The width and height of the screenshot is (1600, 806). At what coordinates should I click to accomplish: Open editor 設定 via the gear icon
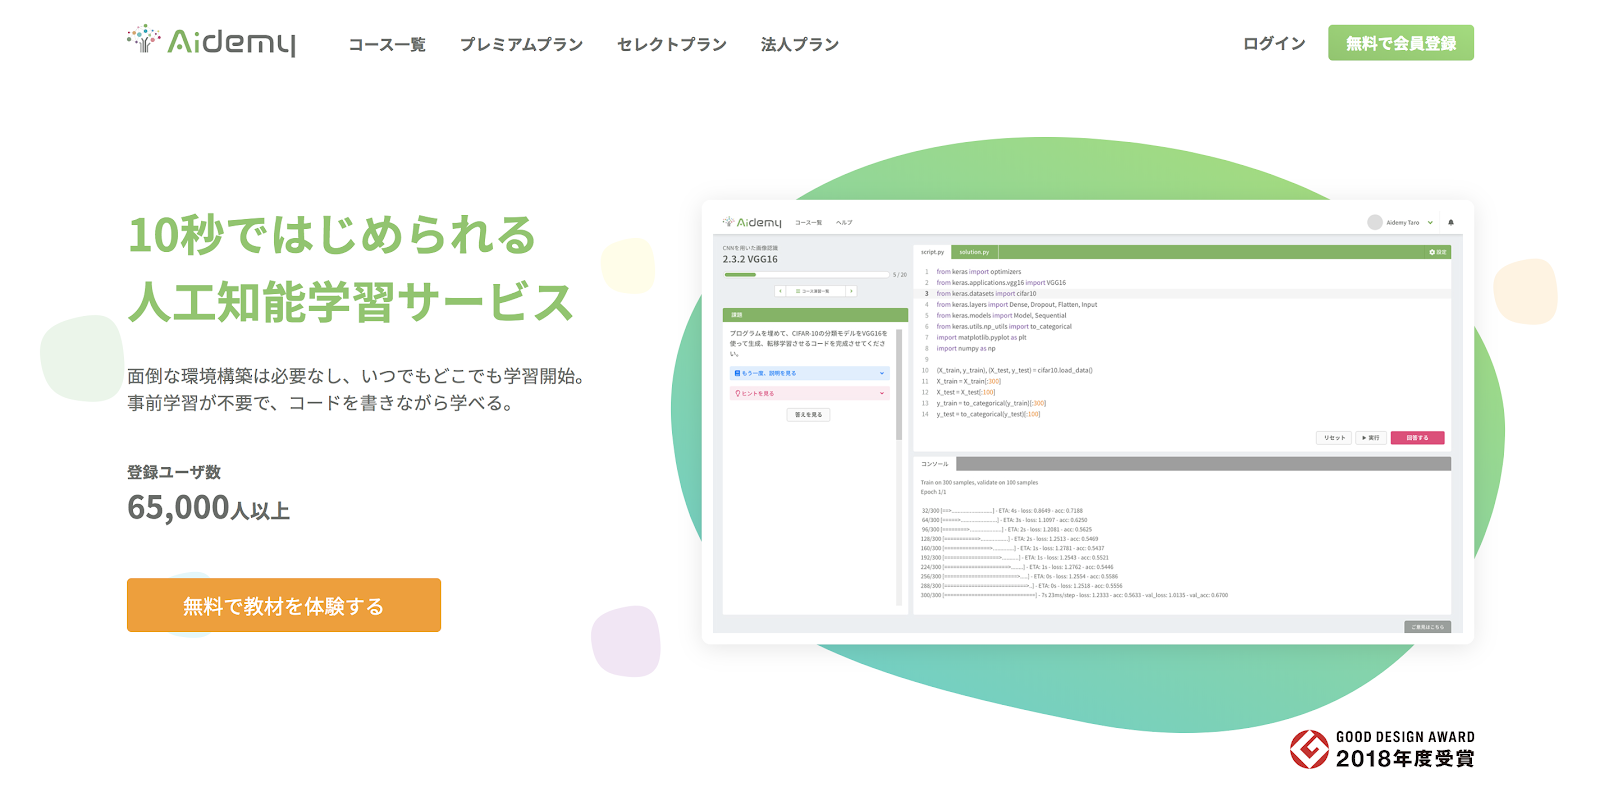coord(1438,252)
